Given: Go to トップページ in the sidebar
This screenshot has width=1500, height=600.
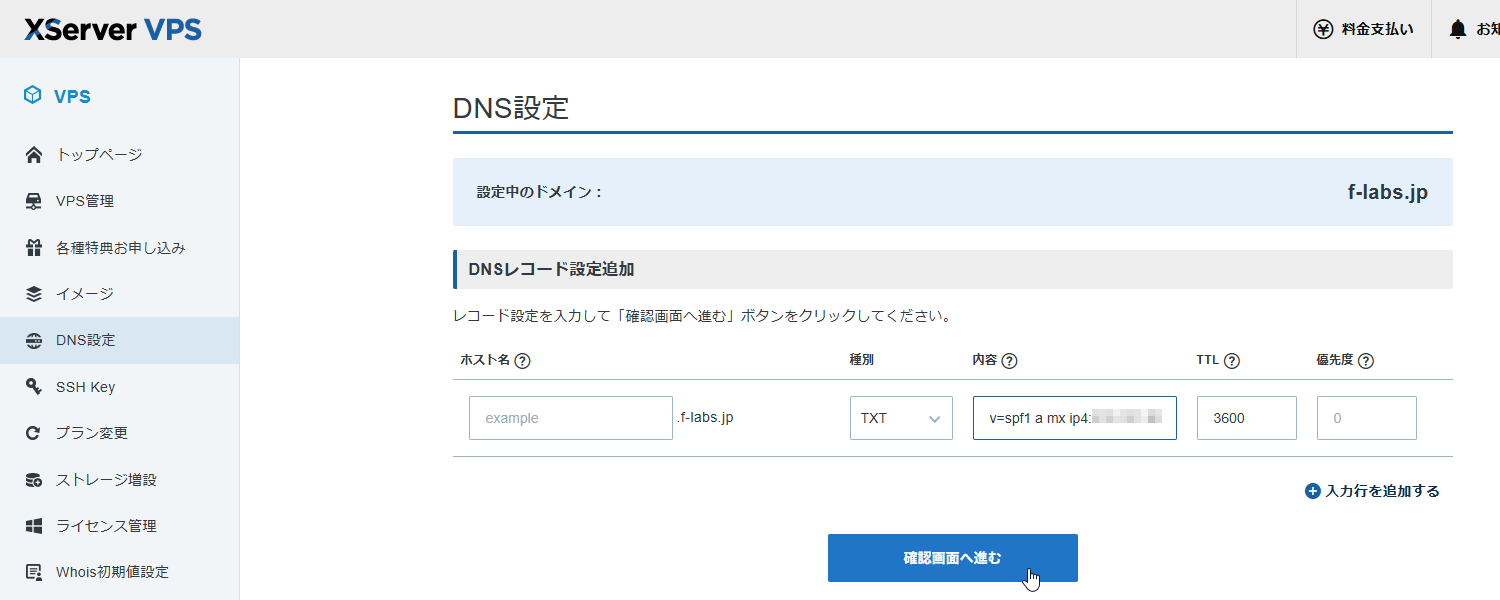Looking at the screenshot, I should click(99, 154).
